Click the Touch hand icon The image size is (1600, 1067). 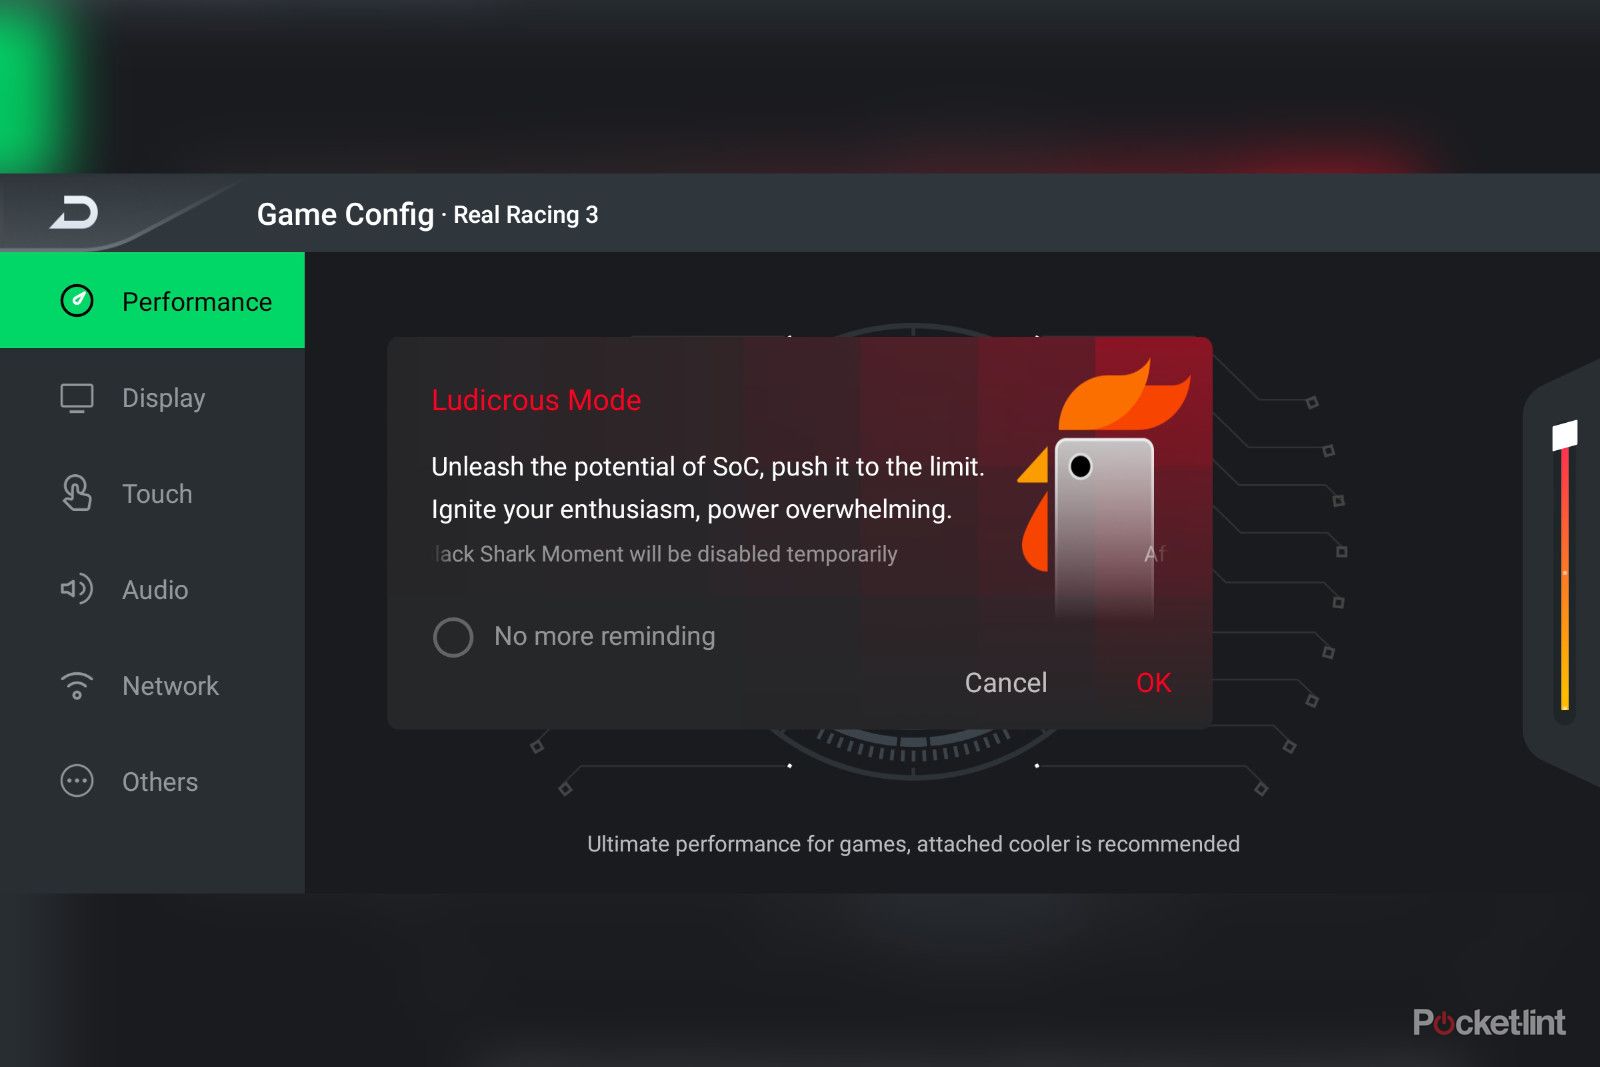pos(77,493)
